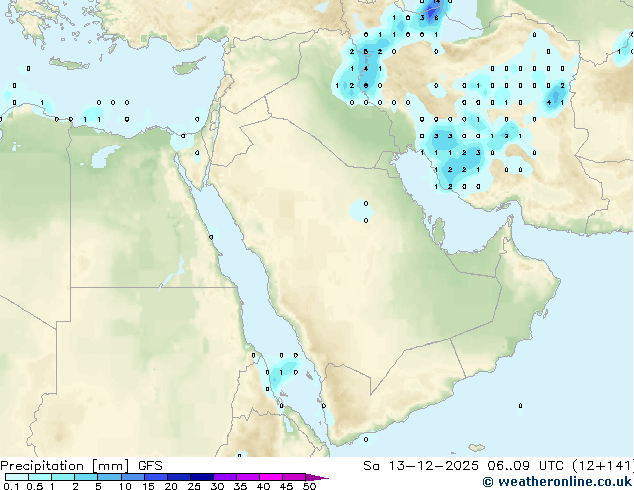Click the 45–50 mm legend color box
The width and height of the screenshot is (634, 490).
click(x=294, y=477)
